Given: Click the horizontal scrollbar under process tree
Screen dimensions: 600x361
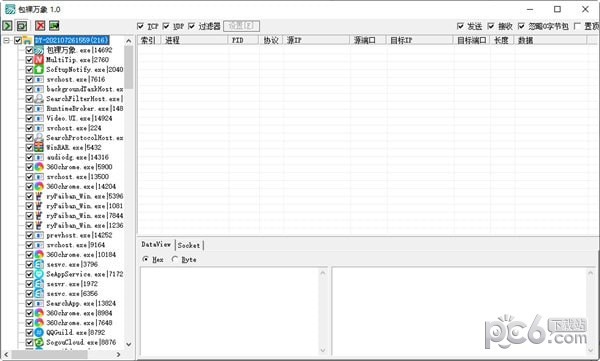Looking at the screenshot, I should click(63, 354).
